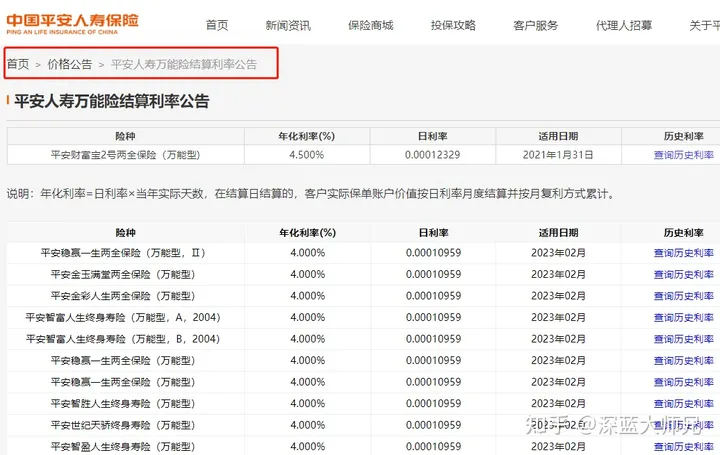Viewport: 720px width, 455px height.
Task: Open history rates for 平安智富人生终身寿险 A, 2004
Action: tap(683, 317)
